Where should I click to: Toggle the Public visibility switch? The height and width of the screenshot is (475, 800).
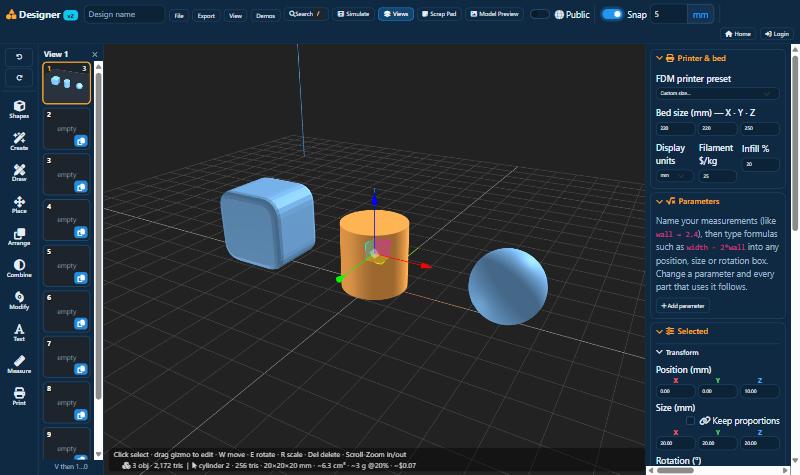[539, 14]
